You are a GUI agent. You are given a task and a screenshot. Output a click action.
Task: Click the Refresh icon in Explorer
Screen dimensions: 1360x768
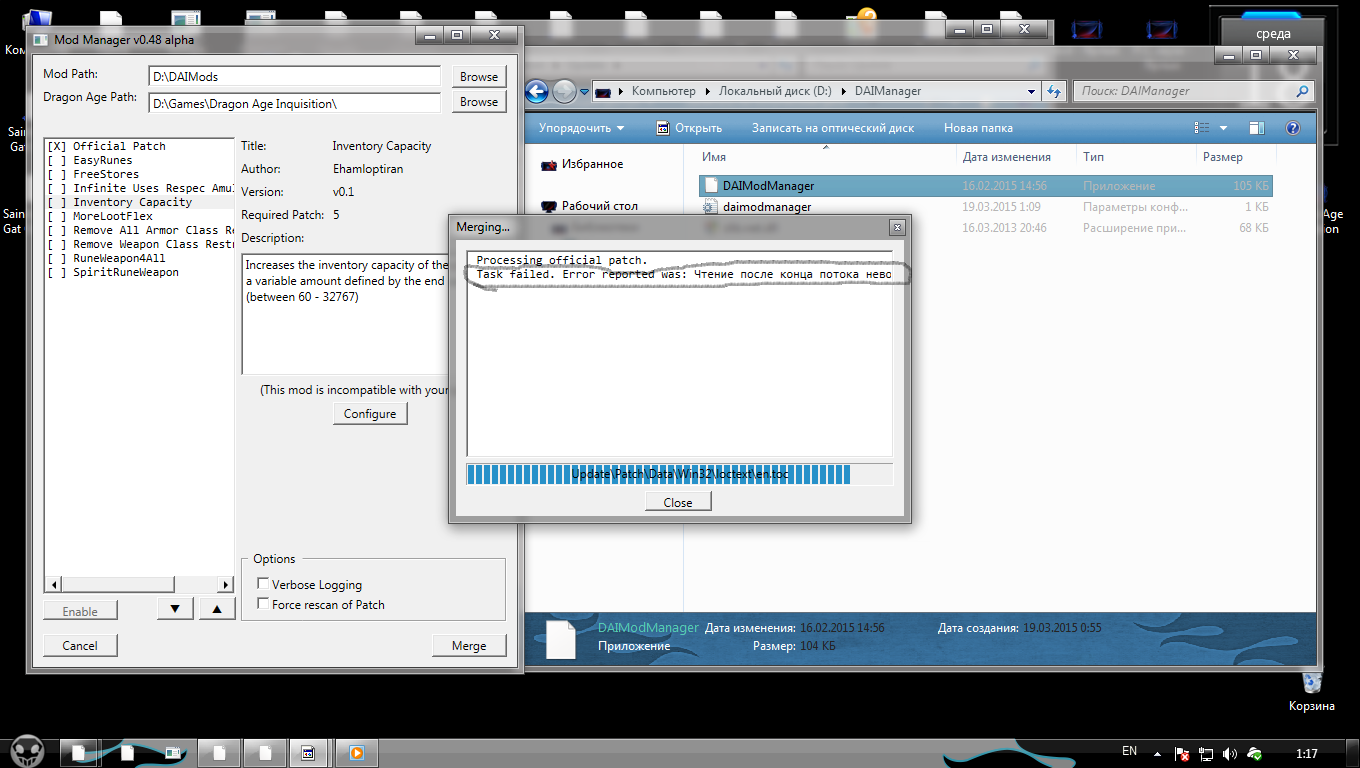click(x=1053, y=91)
